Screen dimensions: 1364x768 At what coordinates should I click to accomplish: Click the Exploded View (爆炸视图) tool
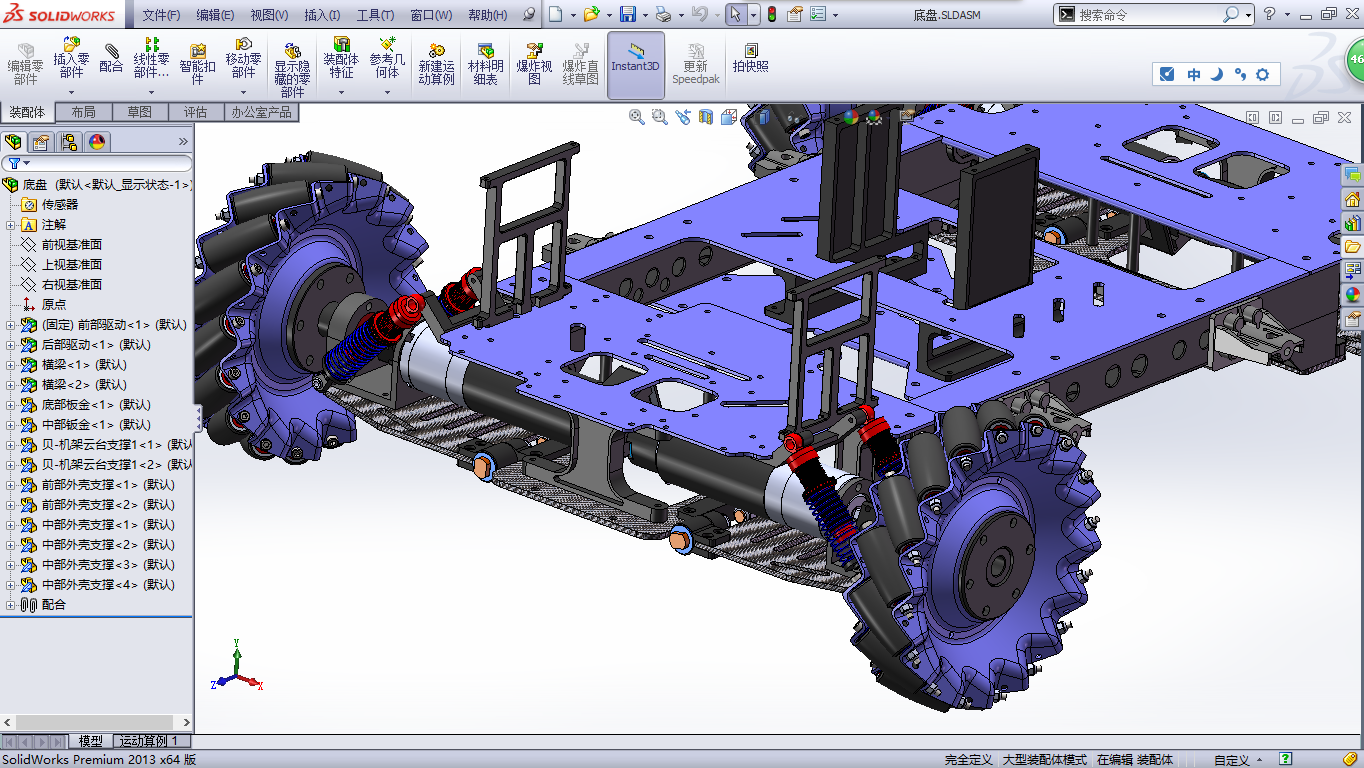click(x=534, y=64)
